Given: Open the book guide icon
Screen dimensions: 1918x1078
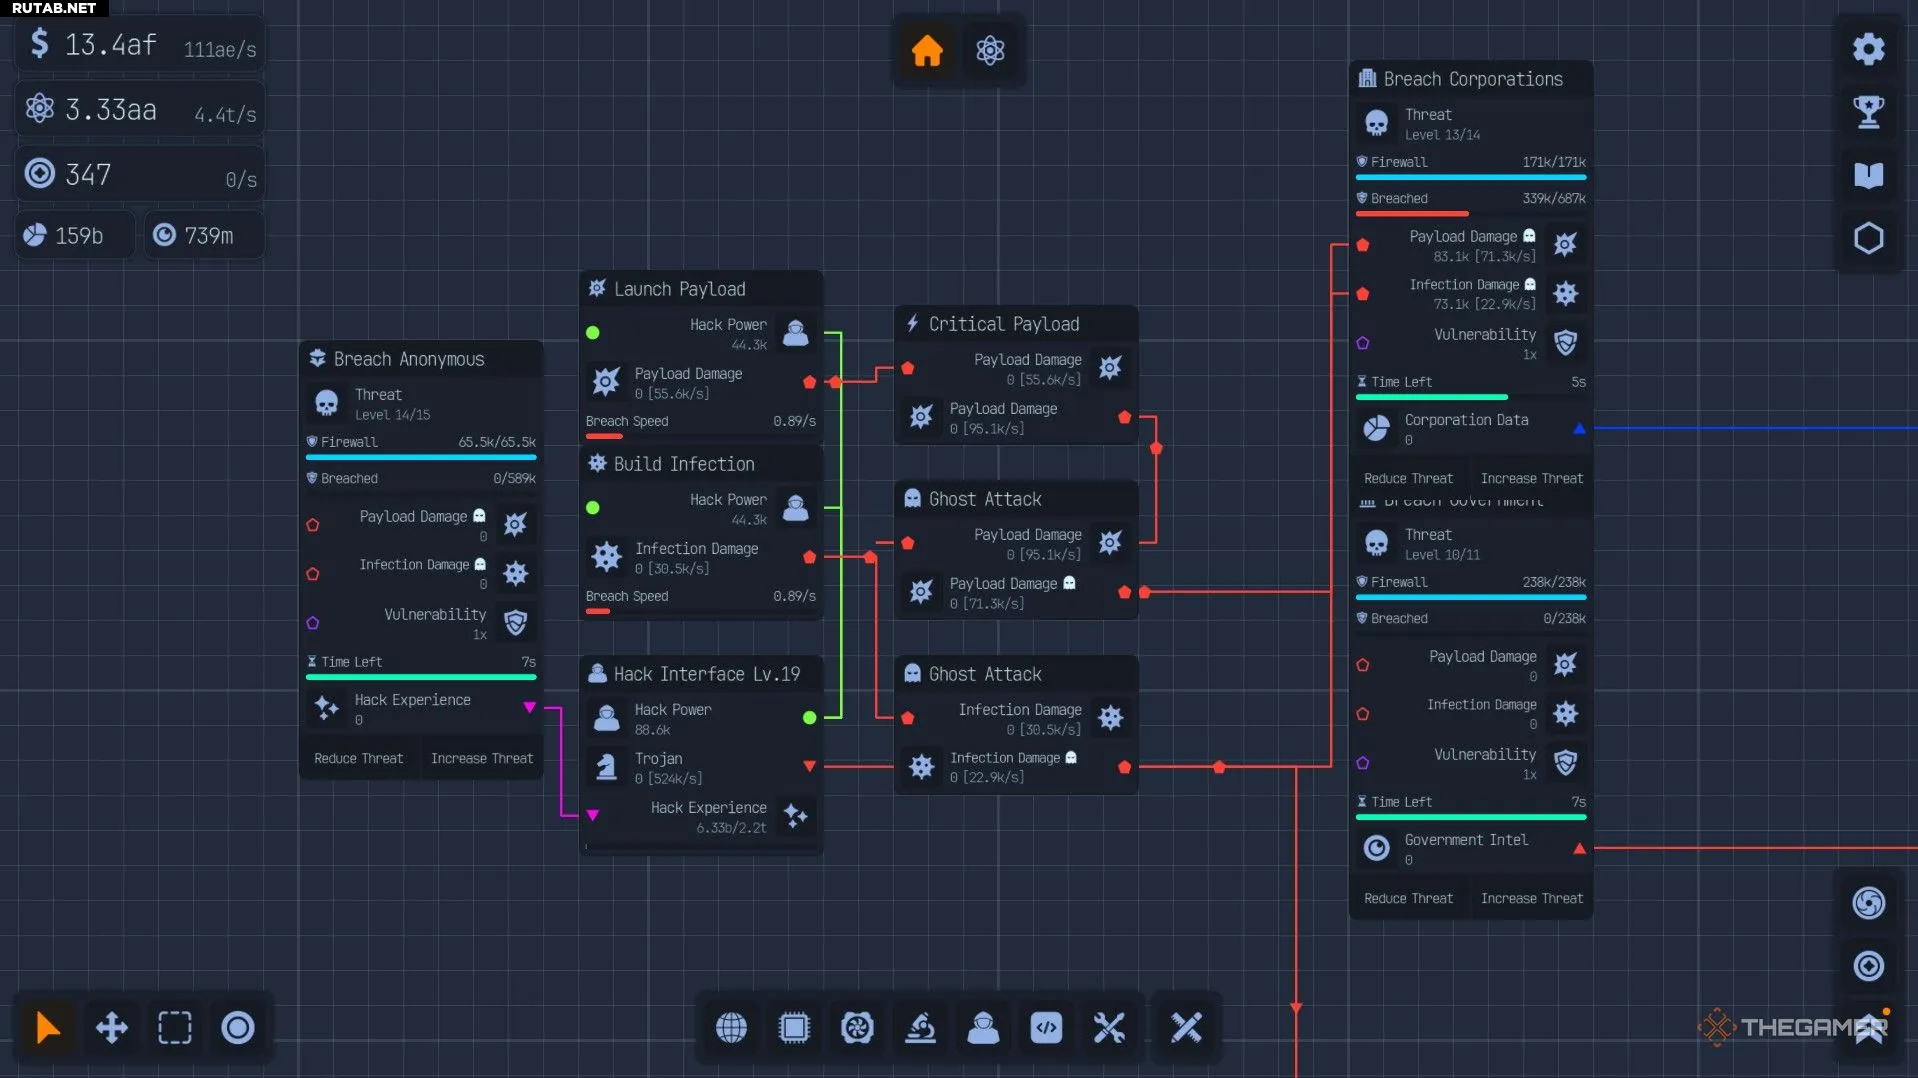Looking at the screenshot, I should pos(1868,175).
